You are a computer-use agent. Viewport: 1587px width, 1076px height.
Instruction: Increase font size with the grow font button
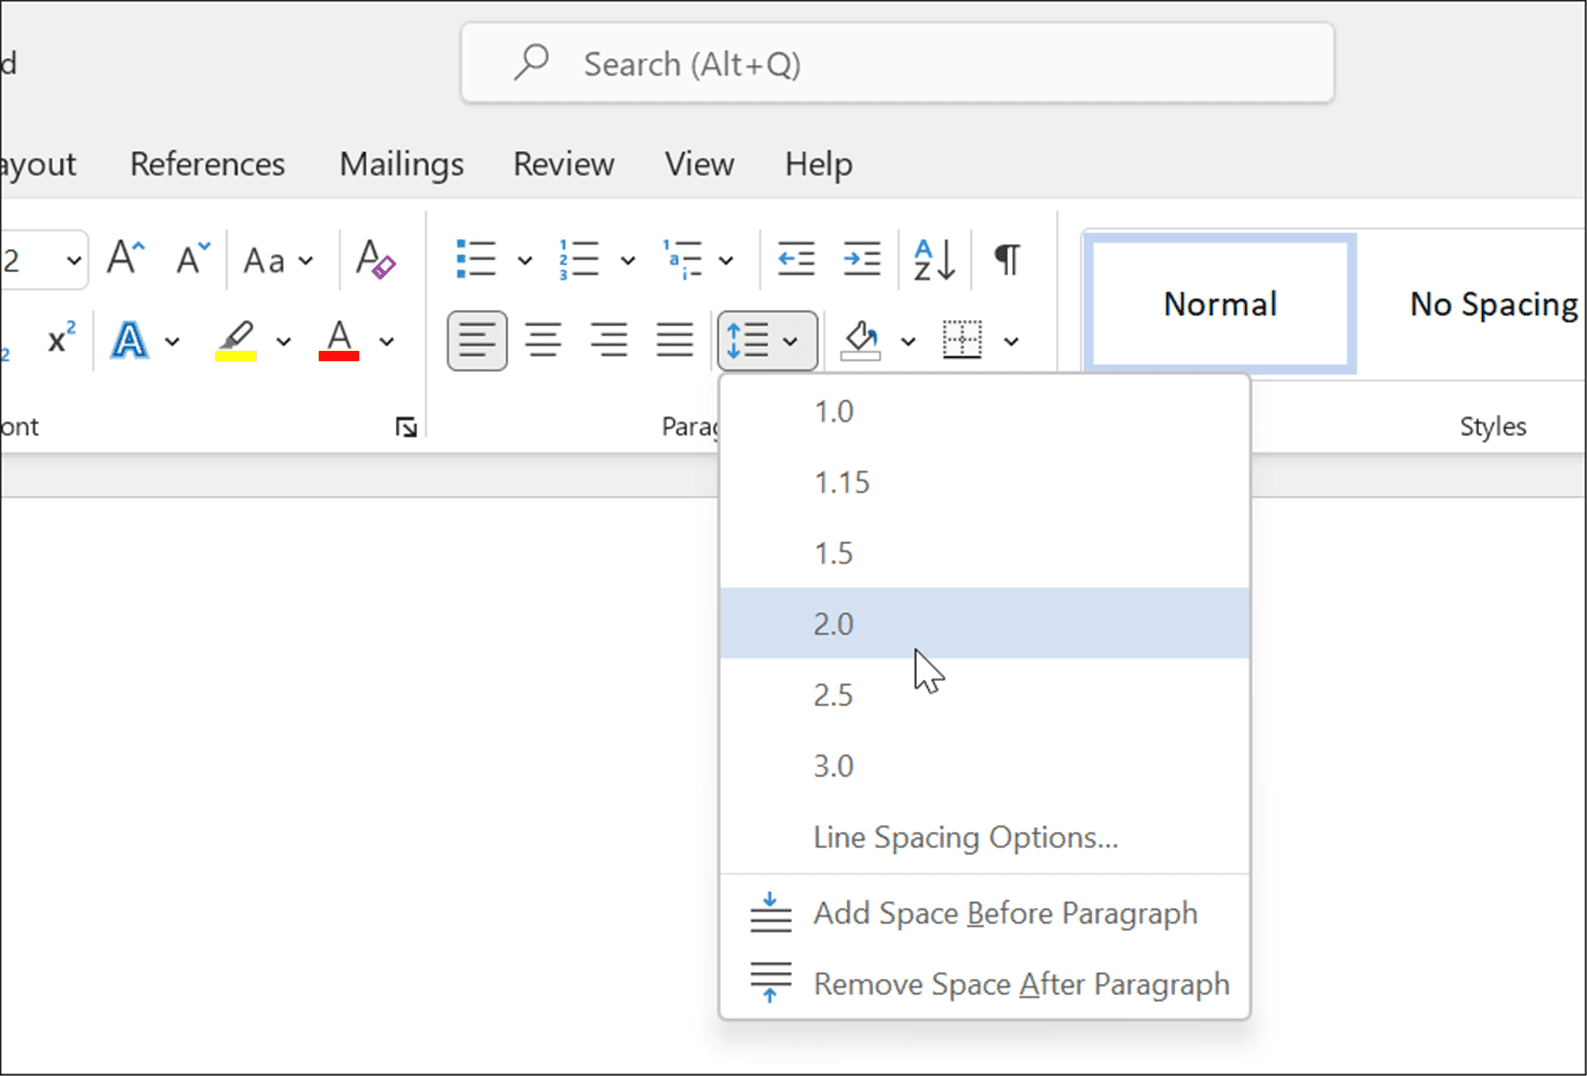coord(126,259)
